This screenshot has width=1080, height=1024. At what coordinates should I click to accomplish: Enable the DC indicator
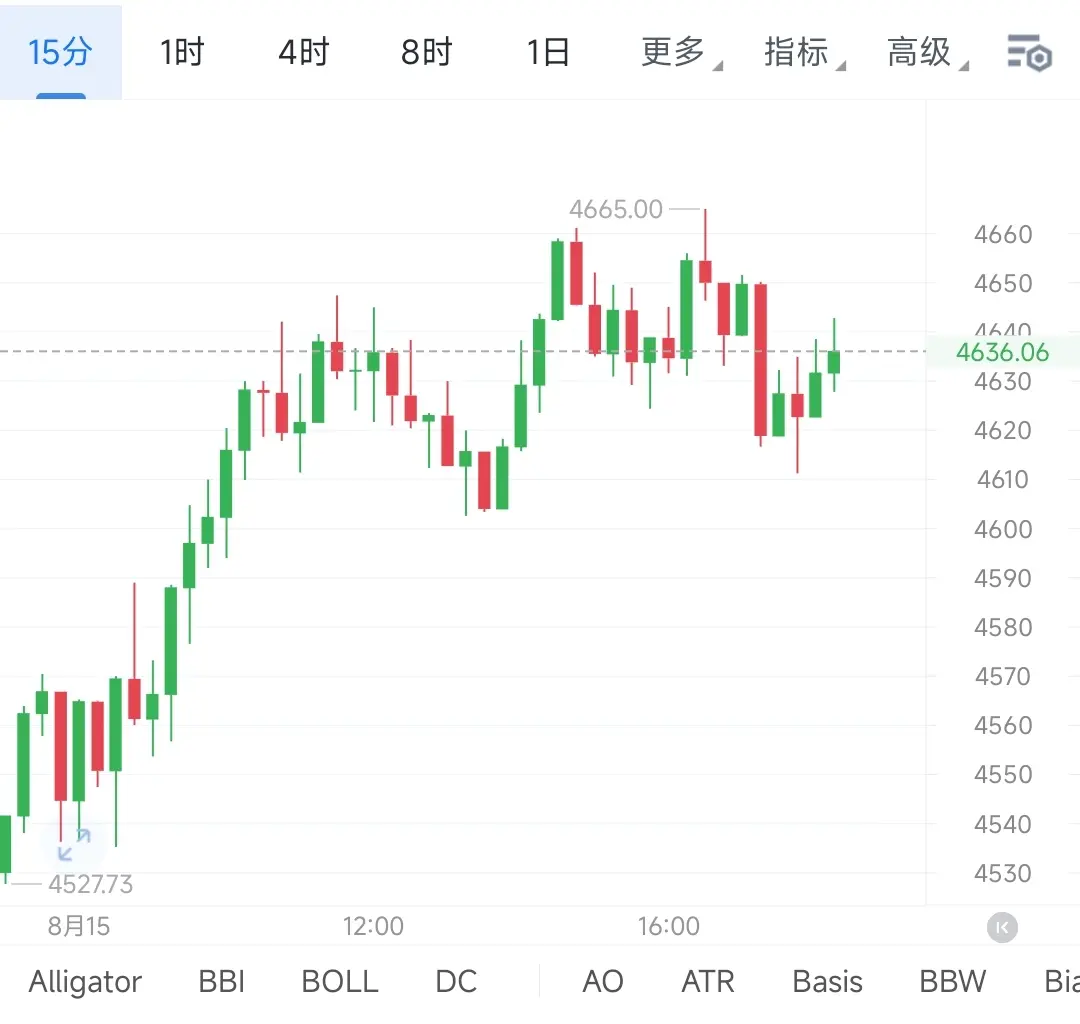point(456,981)
